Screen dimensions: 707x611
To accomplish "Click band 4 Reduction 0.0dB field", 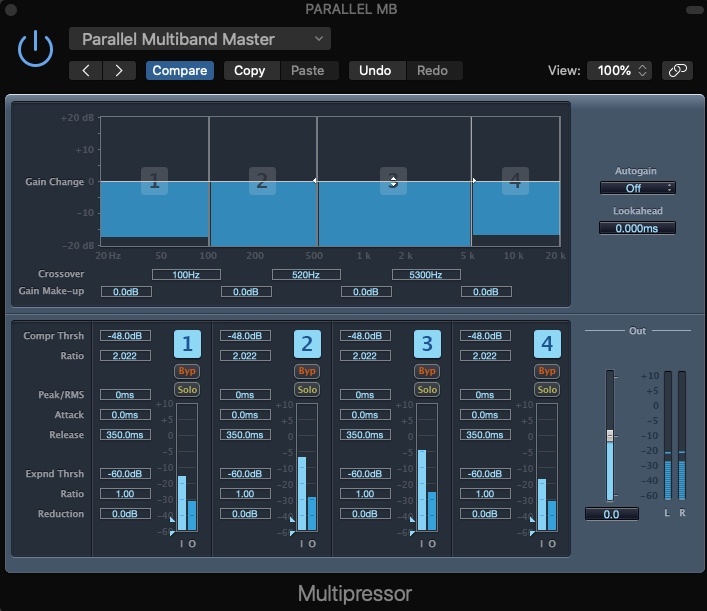I will (x=485, y=514).
